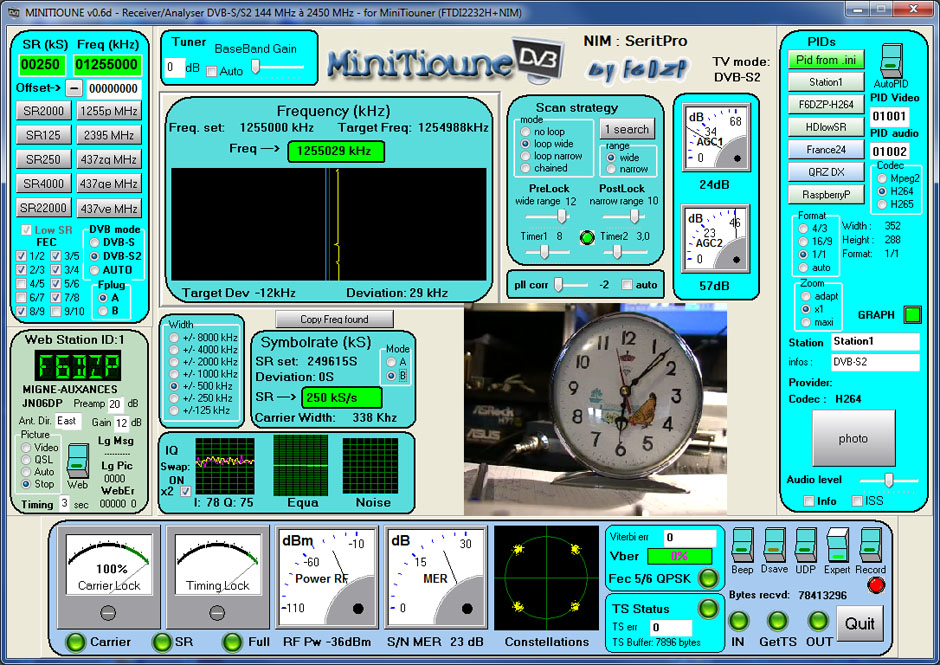Click the received video clock image
Viewport: 940px width, 665px height.
(x=595, y=409)
